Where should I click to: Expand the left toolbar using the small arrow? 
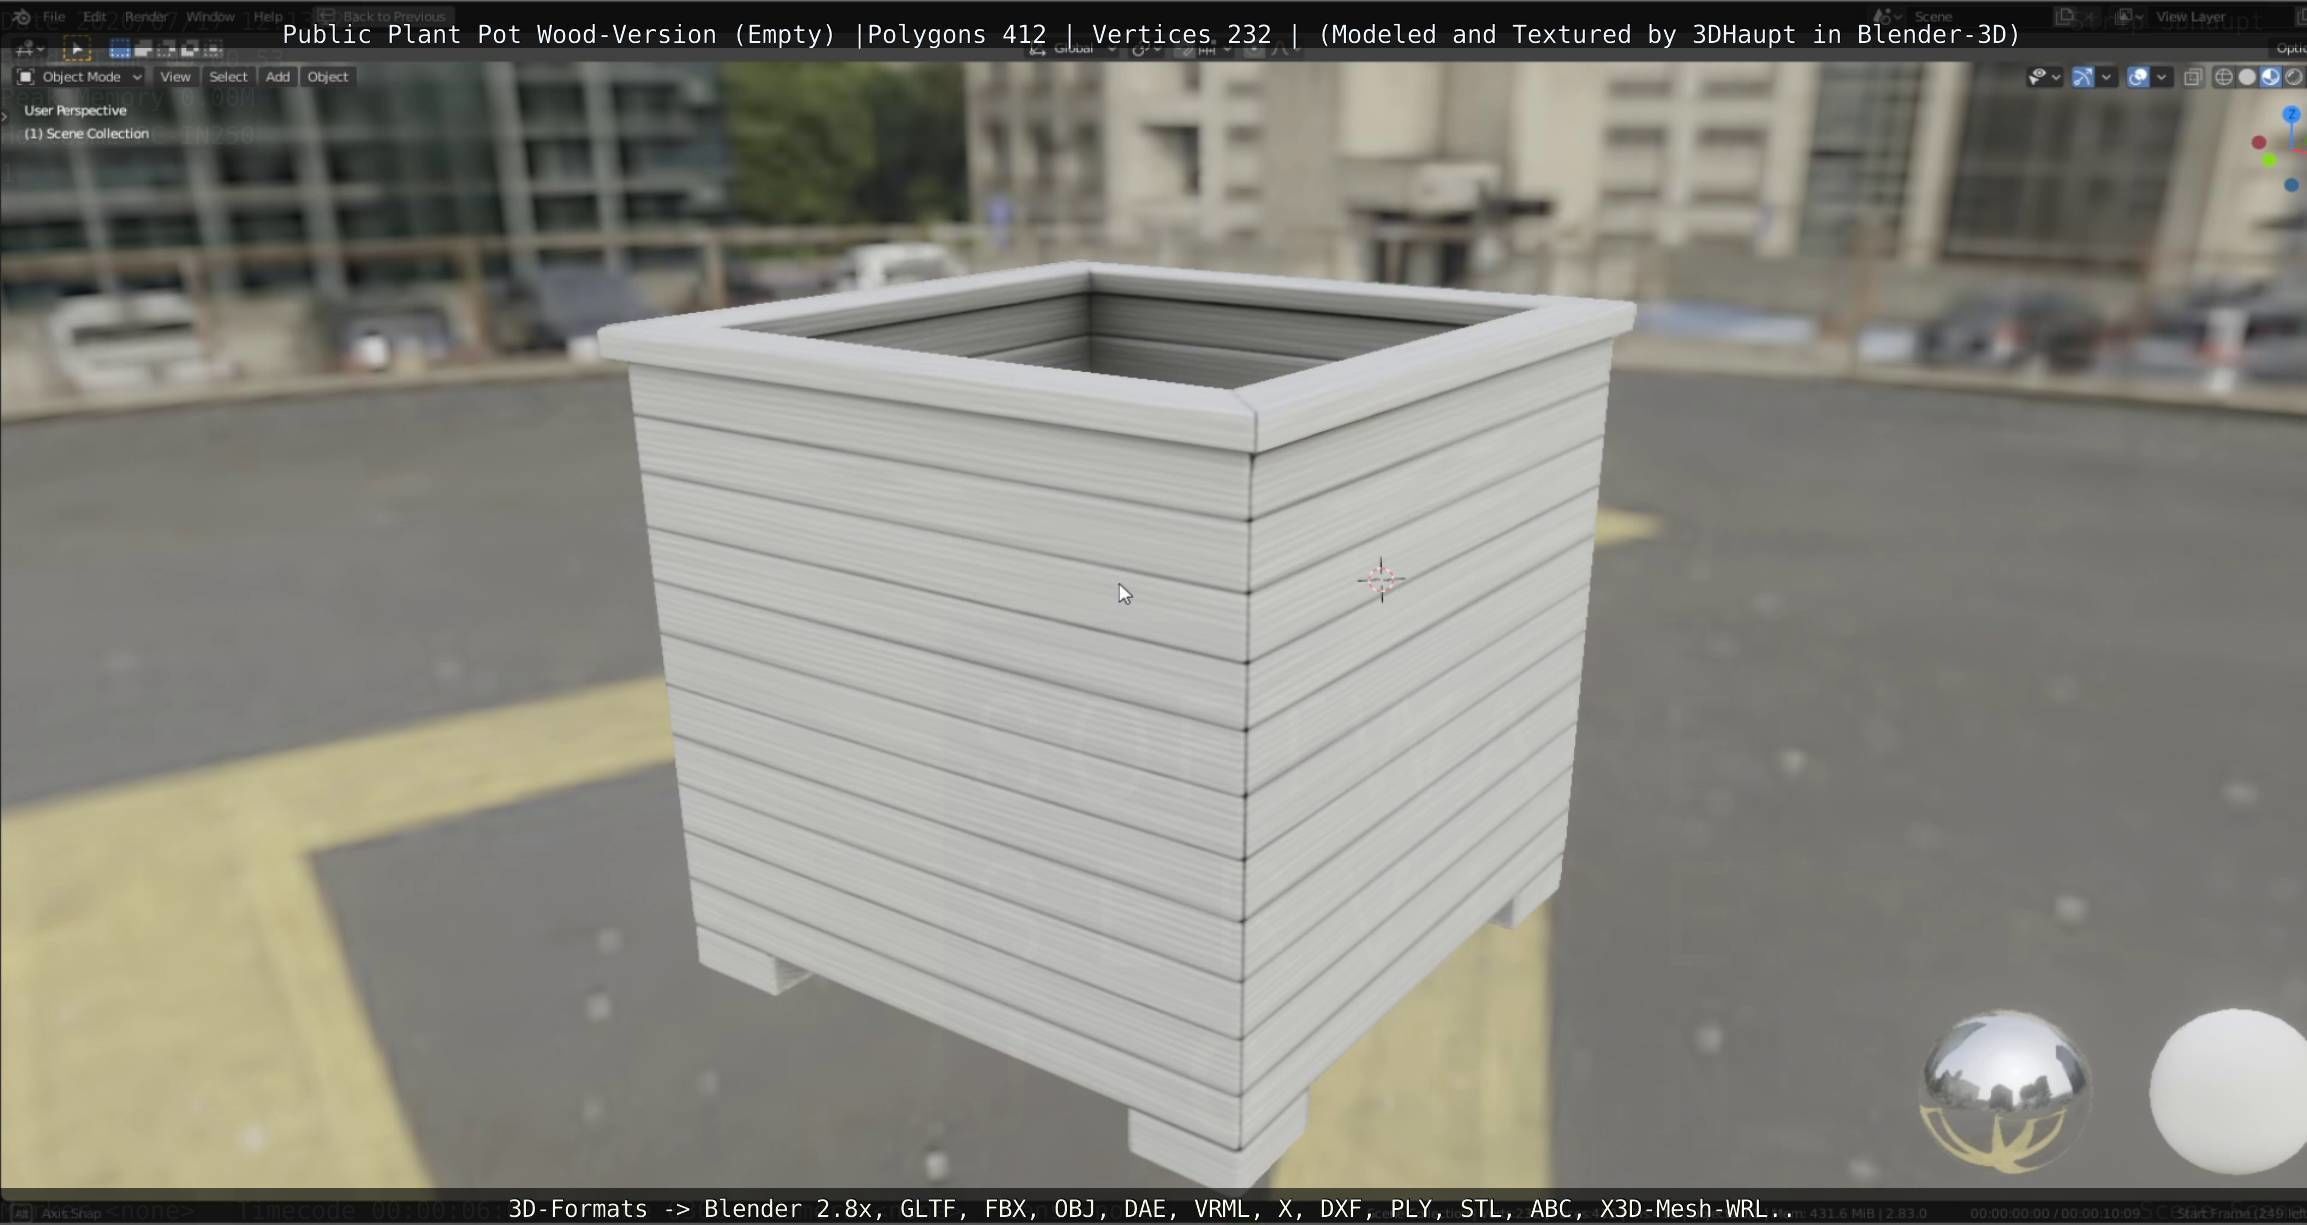tap(4, 117)
